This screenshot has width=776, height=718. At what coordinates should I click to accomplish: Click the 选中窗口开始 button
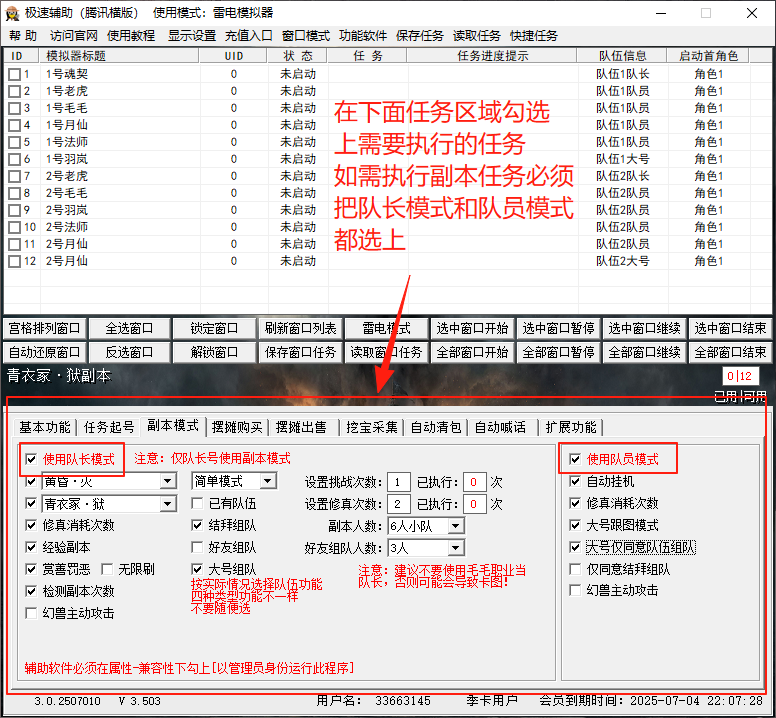point(472,329)
